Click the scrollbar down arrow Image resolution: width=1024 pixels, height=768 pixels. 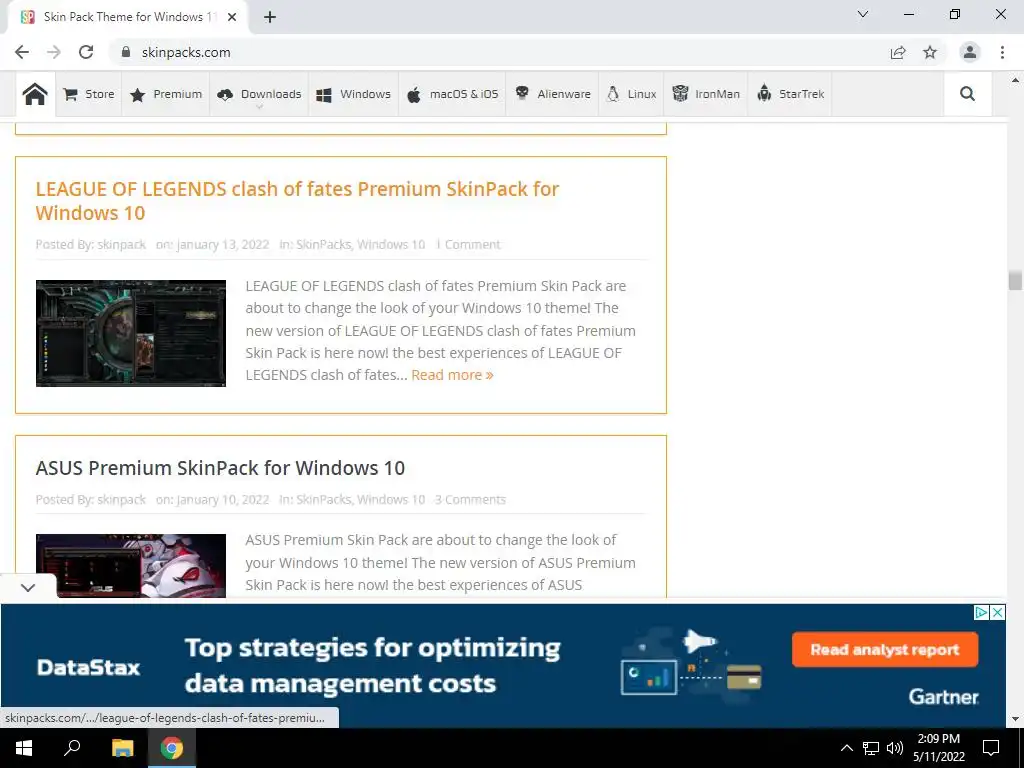(1015, 719)
